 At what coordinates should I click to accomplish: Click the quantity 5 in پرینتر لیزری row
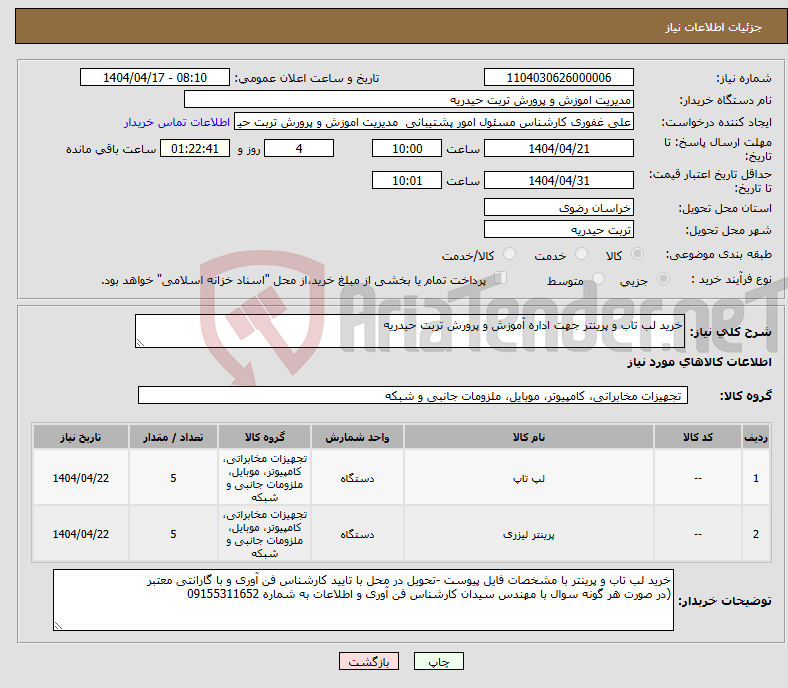(173, 534)
